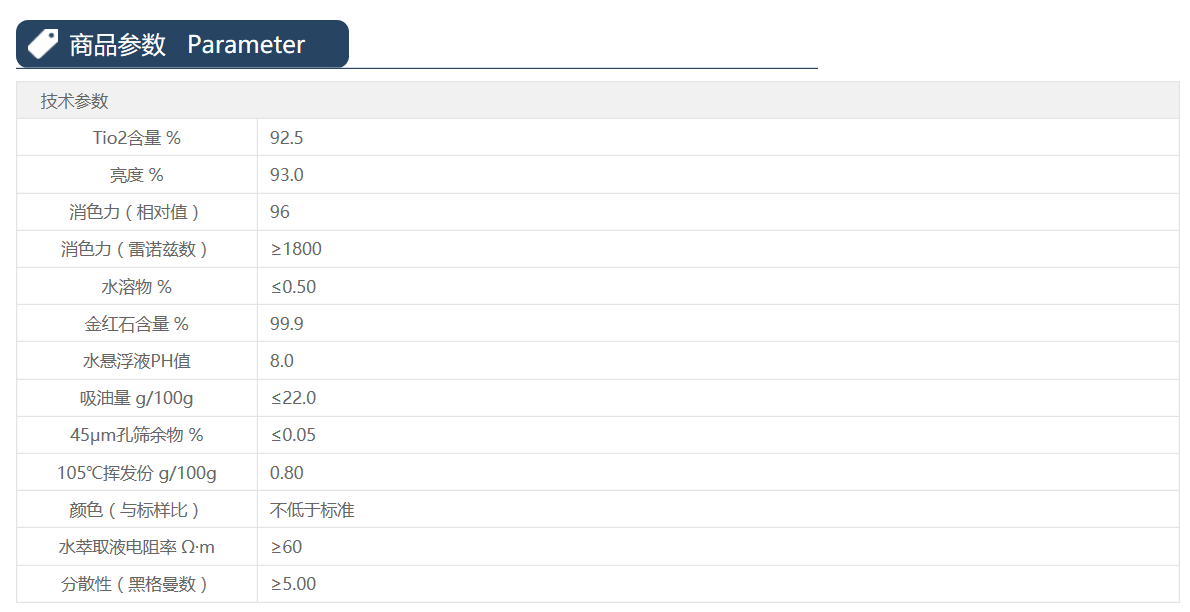Select the ≥1800 value cell
The width and height of the screenshot is (1190, 612).
pos(296,249)
